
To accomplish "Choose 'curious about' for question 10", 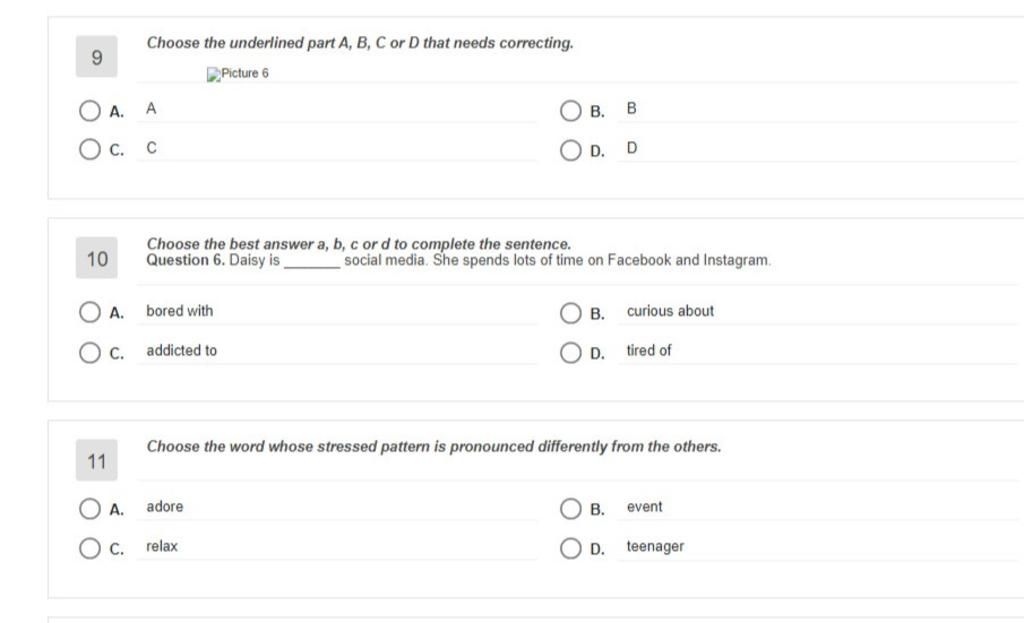I will tap(570, 312).
